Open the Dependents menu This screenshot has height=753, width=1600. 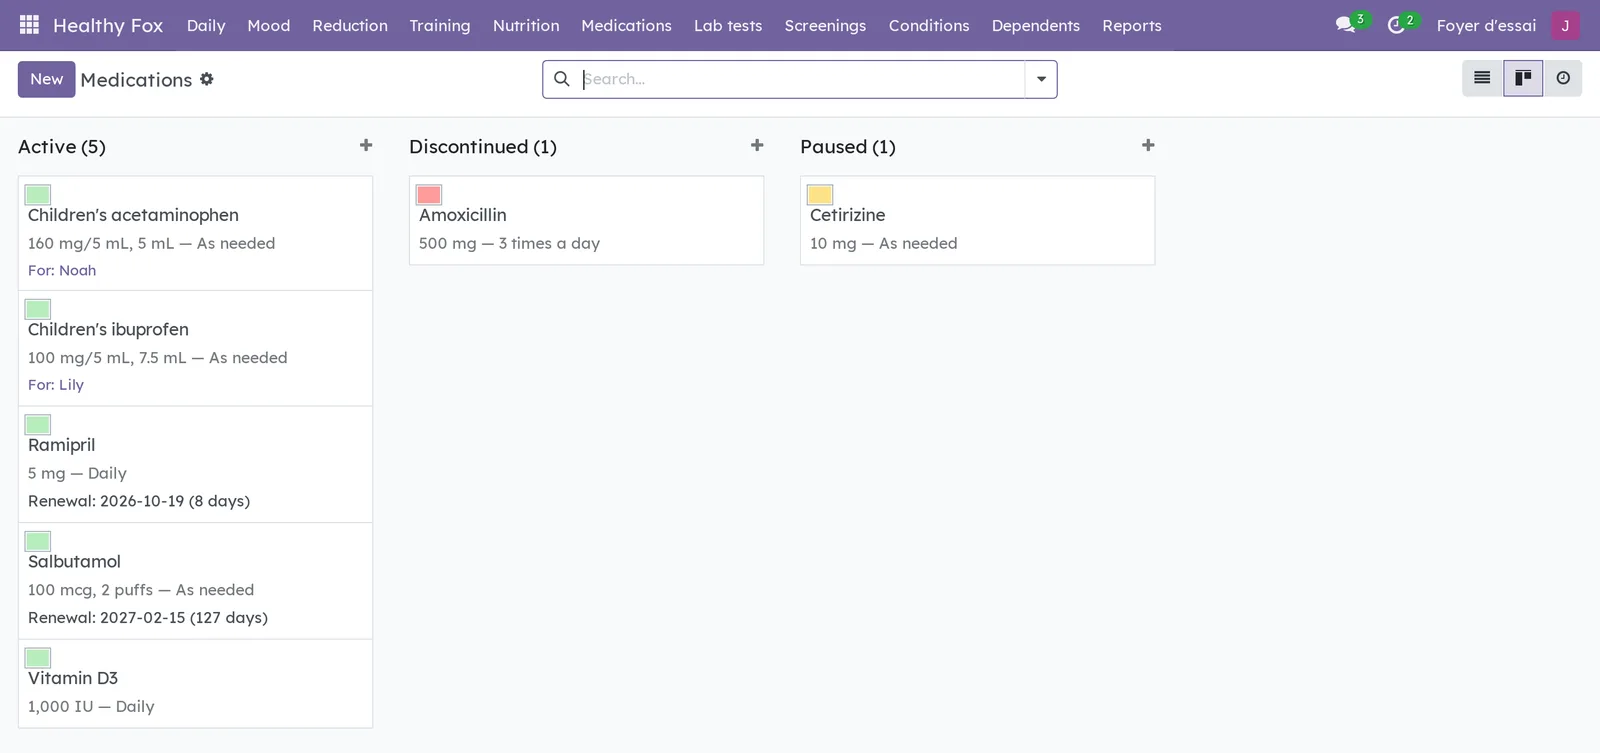(1036, 25)
